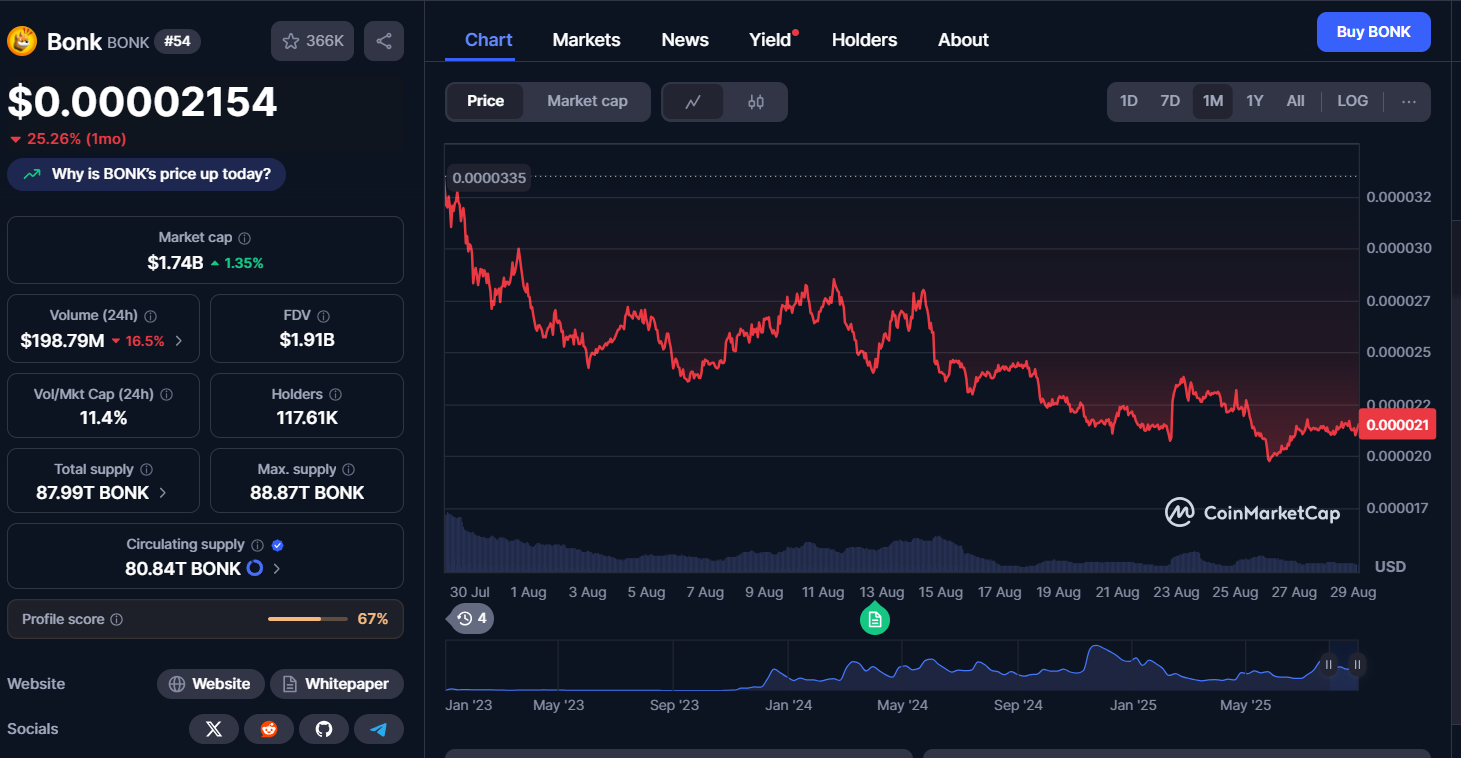Toggle chart to Price view
The height and width of the screenshot is (758, 1461).
[485, 101]
